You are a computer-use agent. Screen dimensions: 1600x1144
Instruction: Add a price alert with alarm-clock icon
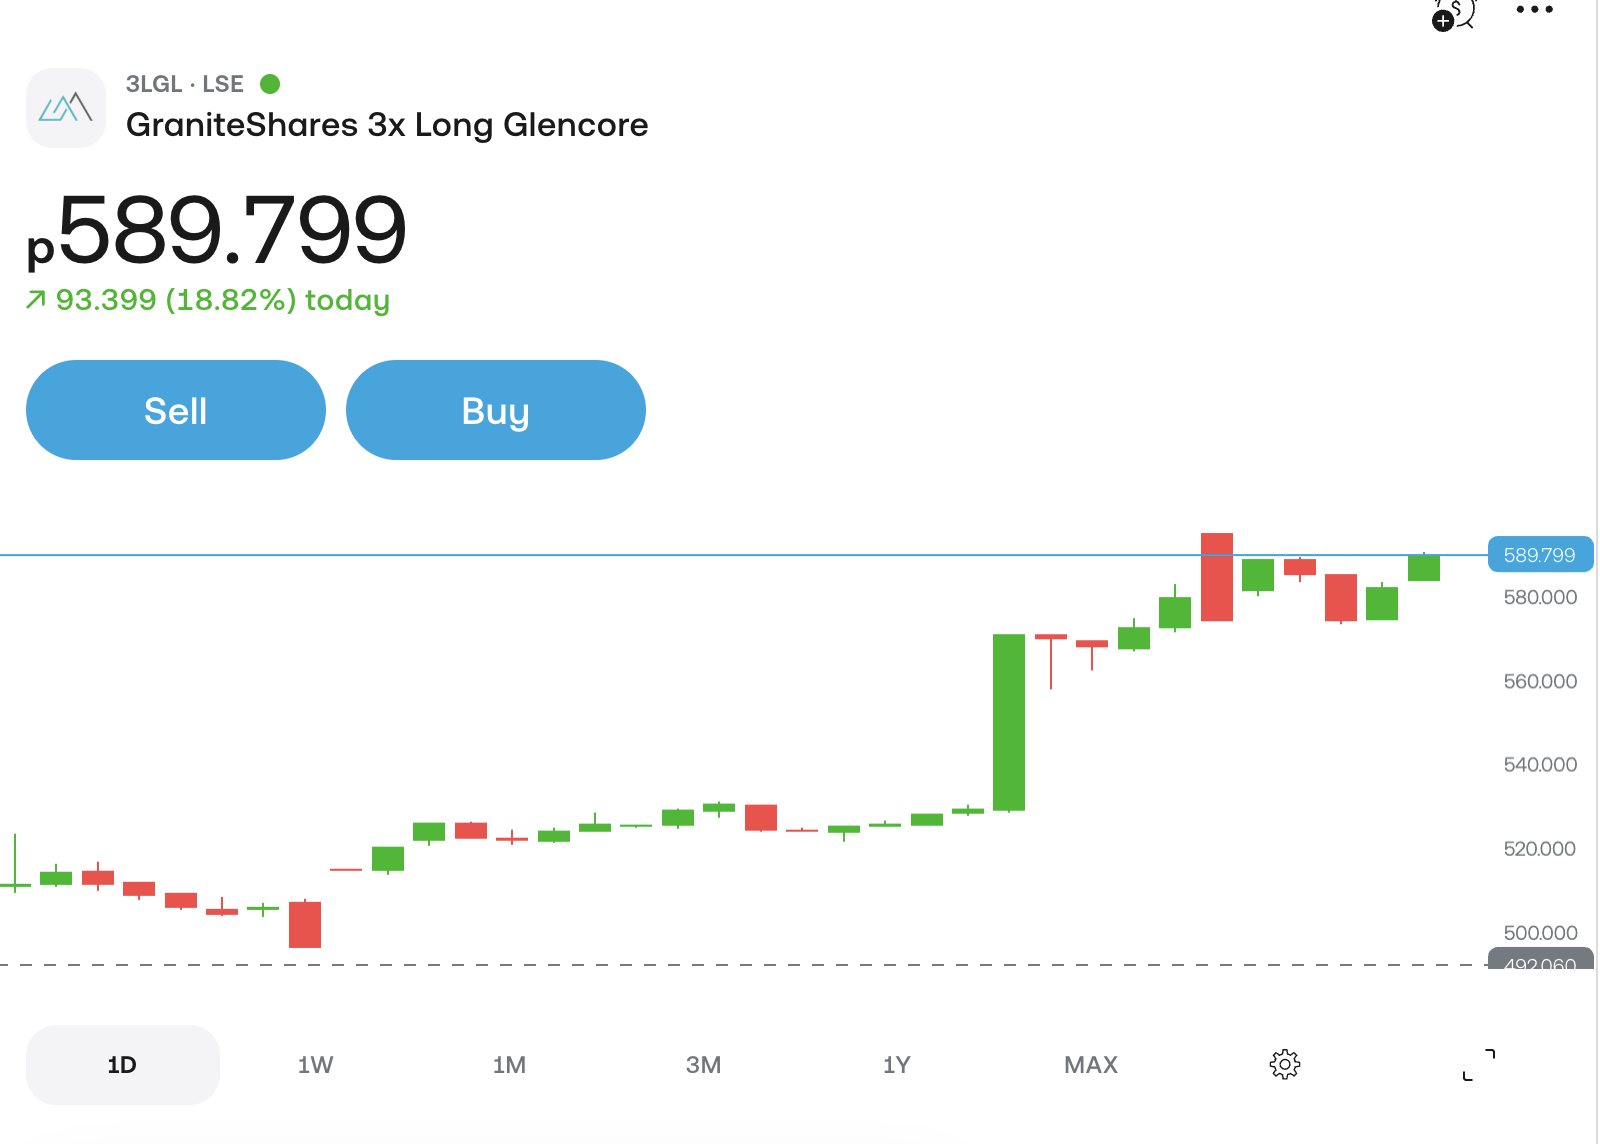tap(1453, 14)
